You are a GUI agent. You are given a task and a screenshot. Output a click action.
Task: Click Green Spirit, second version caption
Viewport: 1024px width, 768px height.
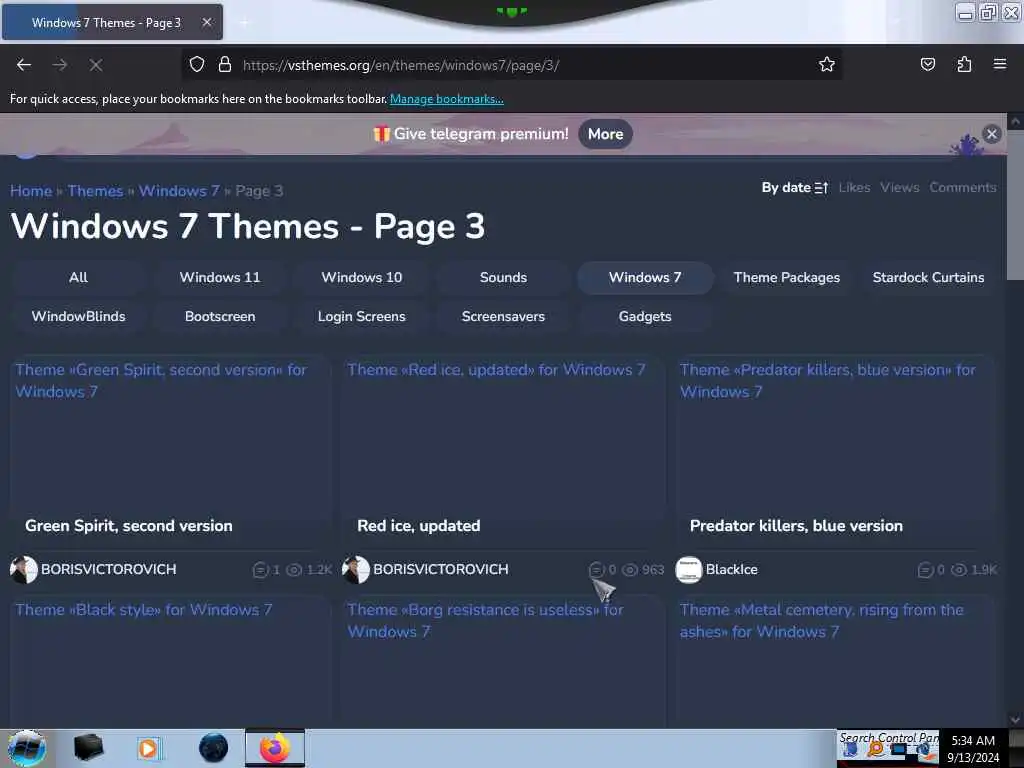point(129,526)
